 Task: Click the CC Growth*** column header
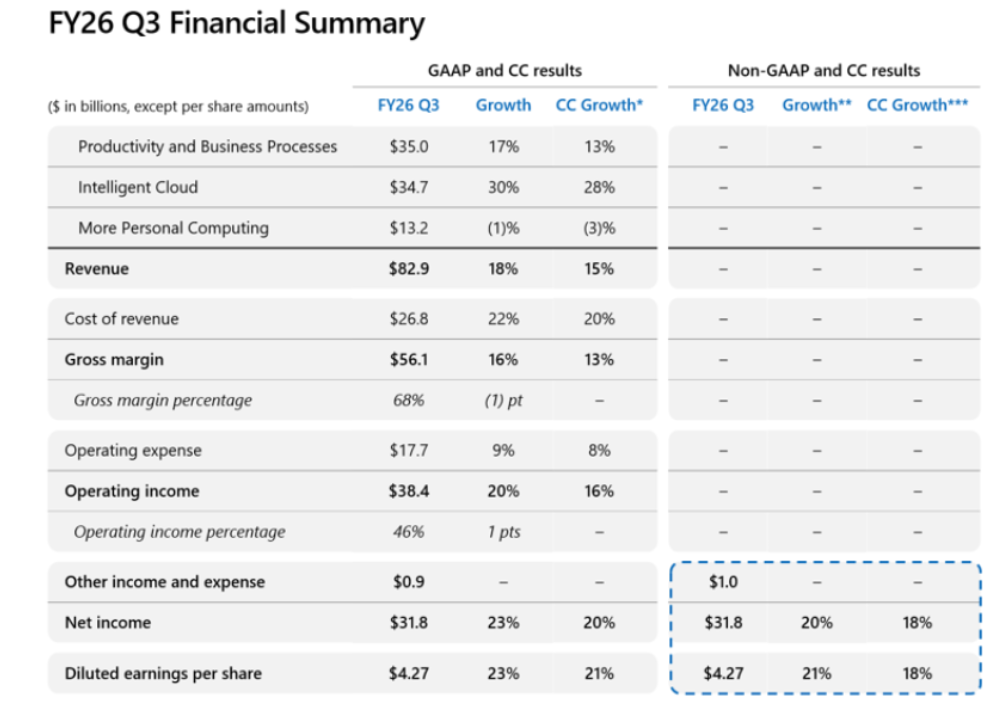point(917,105)
